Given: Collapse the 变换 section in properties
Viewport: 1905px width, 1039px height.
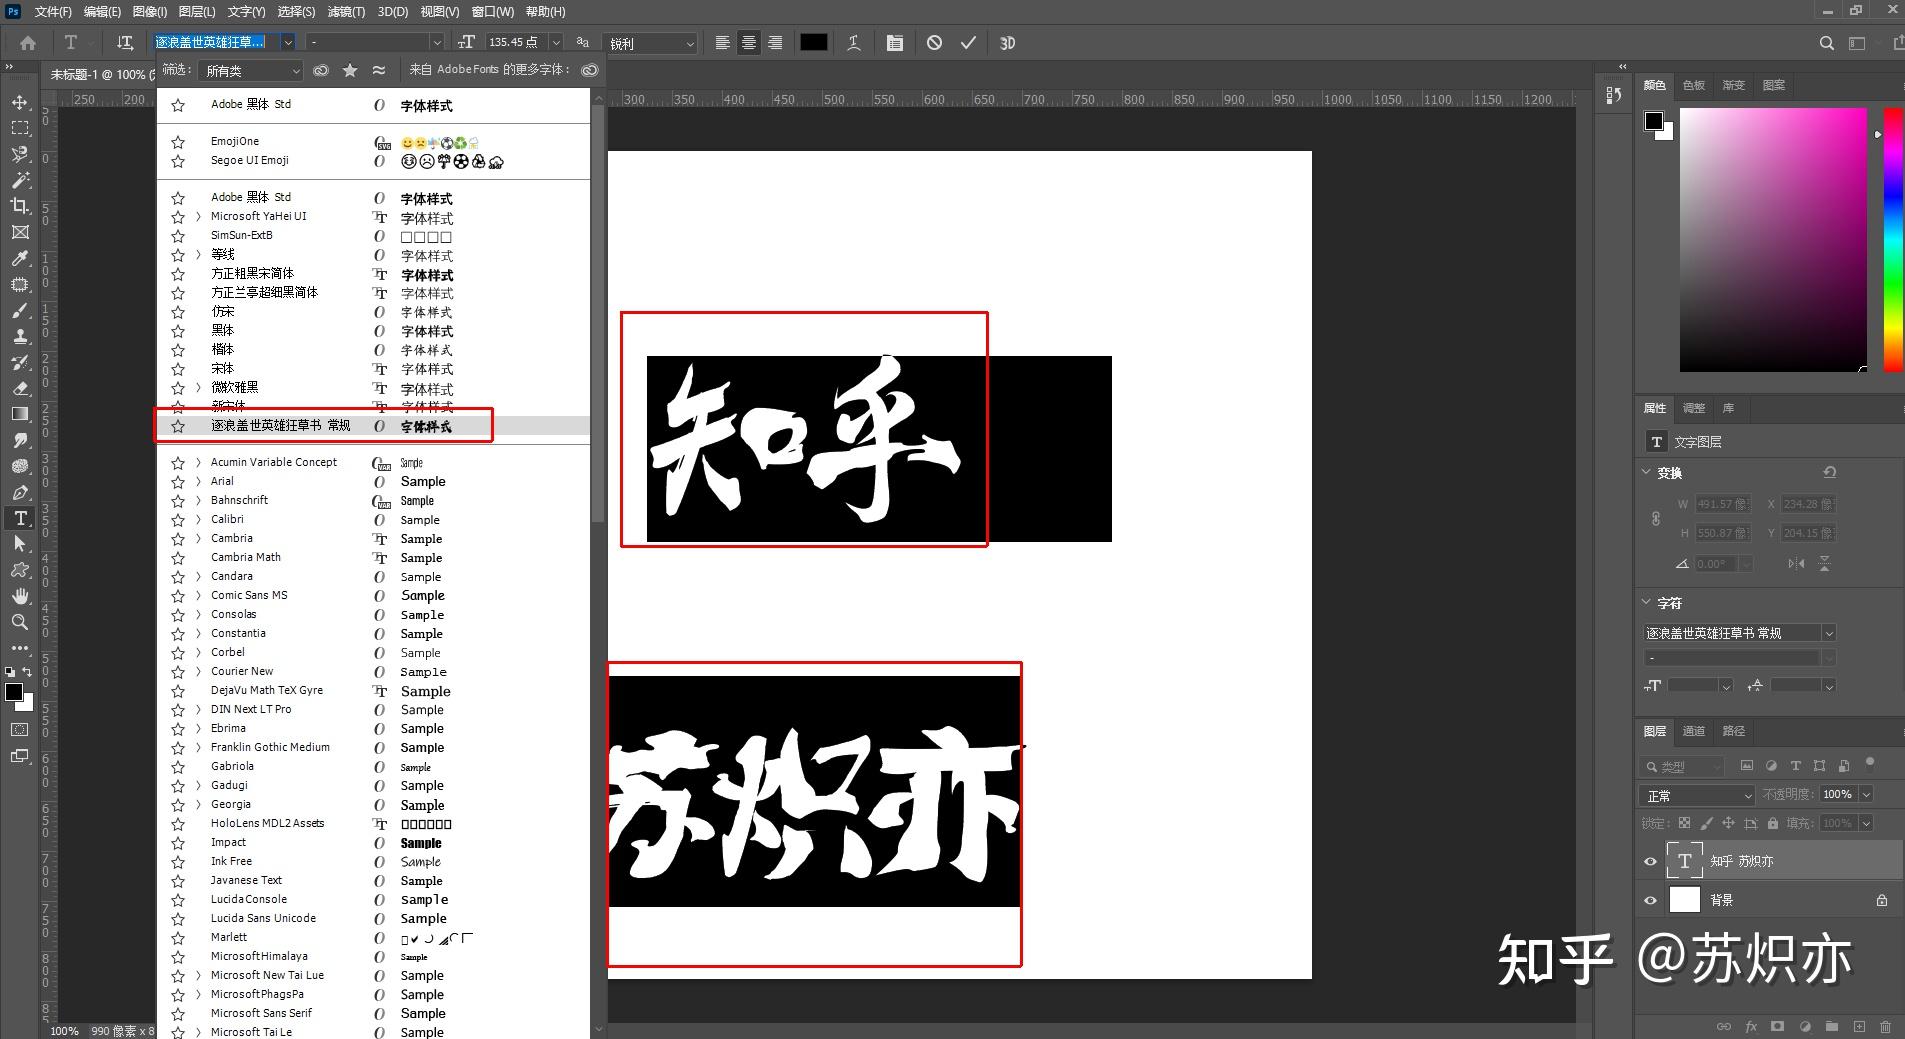Looking at the screenshot, I should pyautogui.click(x=1647, y=472).
